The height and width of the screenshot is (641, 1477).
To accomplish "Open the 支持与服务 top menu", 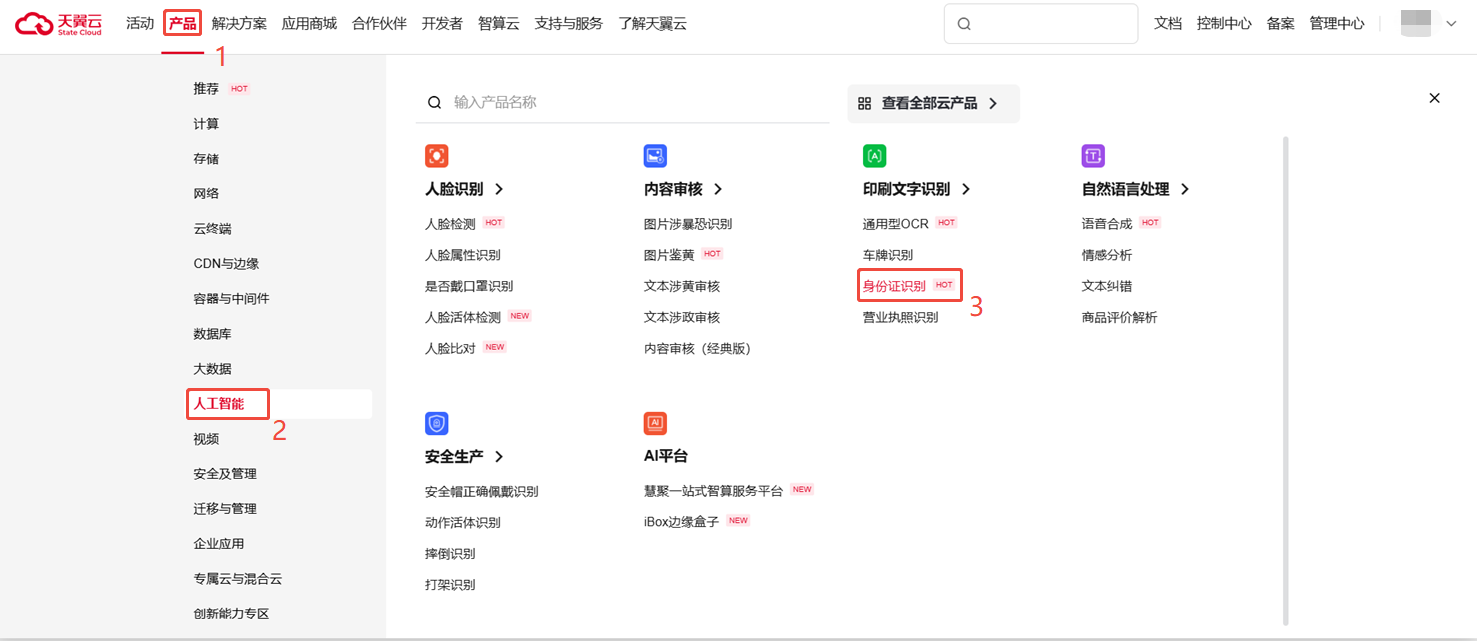I will click(569, 23).
